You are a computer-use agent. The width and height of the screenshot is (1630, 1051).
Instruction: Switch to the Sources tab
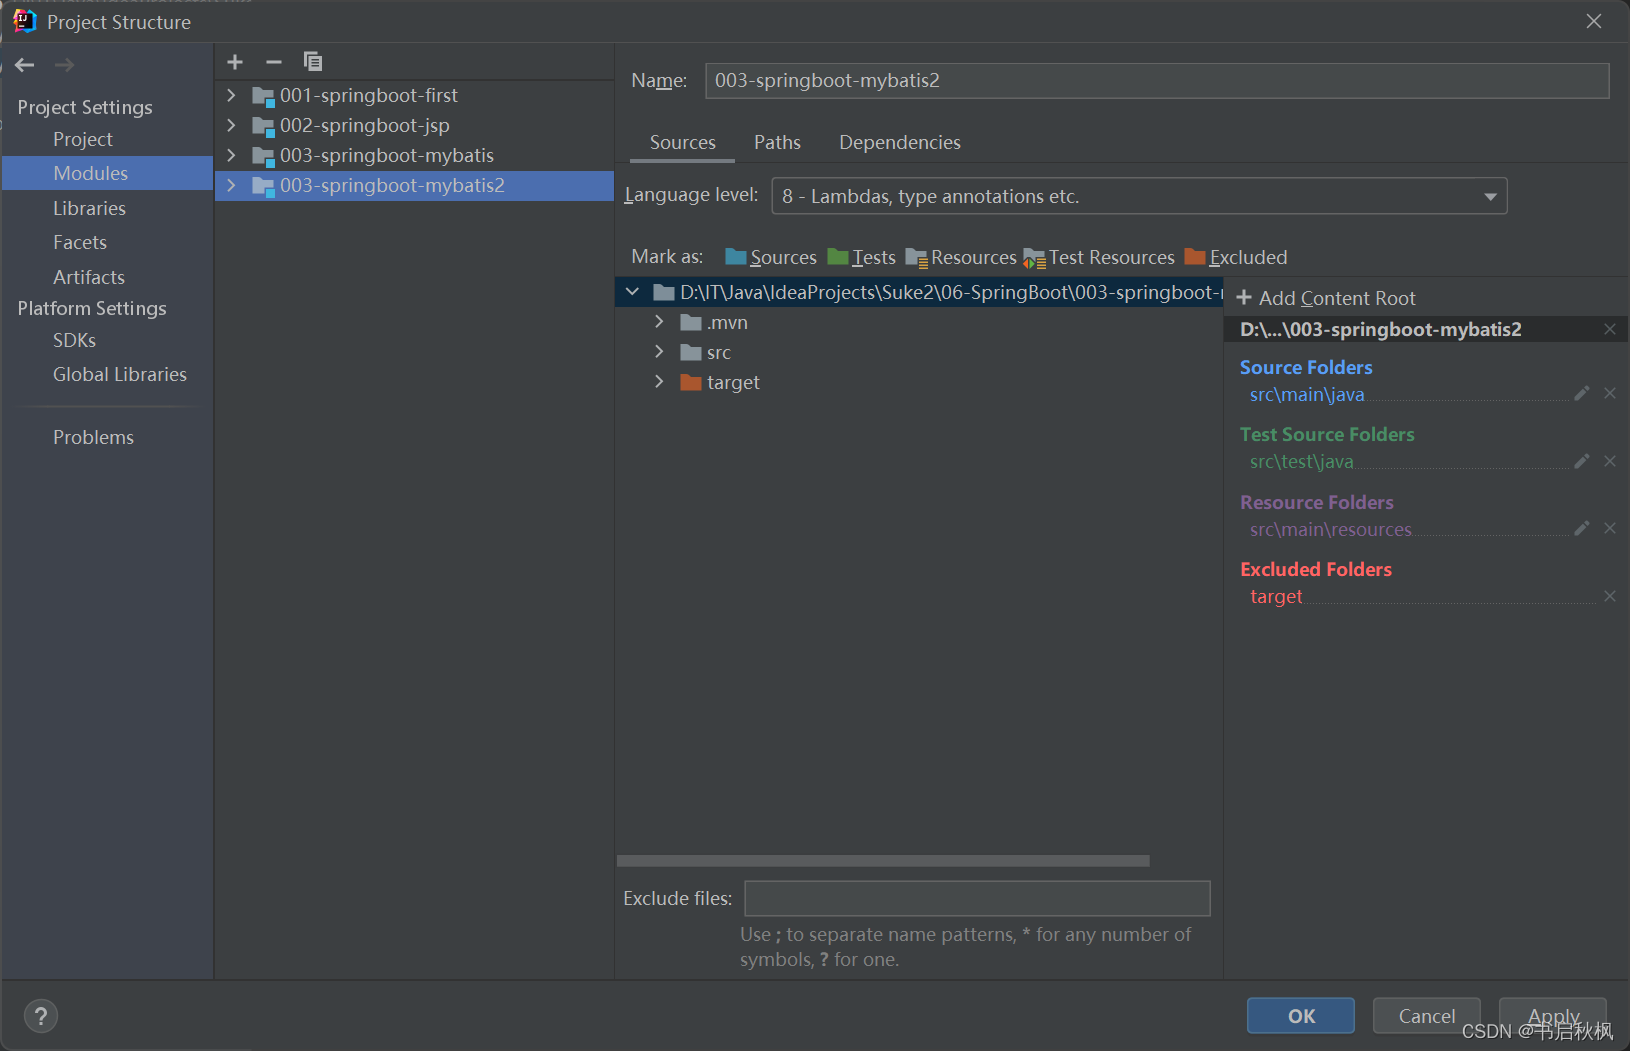(683, 142)
